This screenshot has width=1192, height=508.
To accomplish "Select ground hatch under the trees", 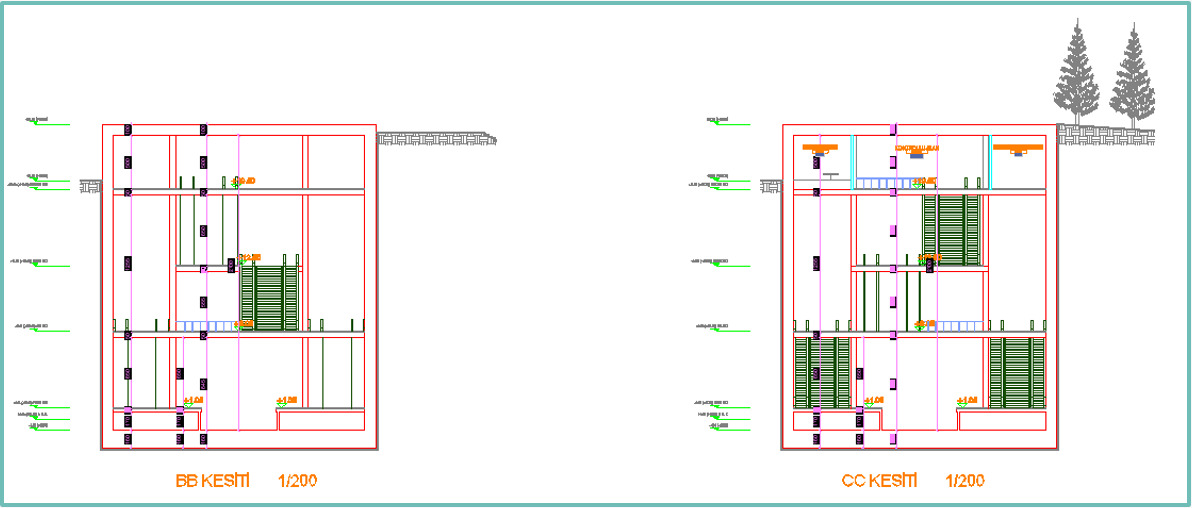I will 1108,134.
